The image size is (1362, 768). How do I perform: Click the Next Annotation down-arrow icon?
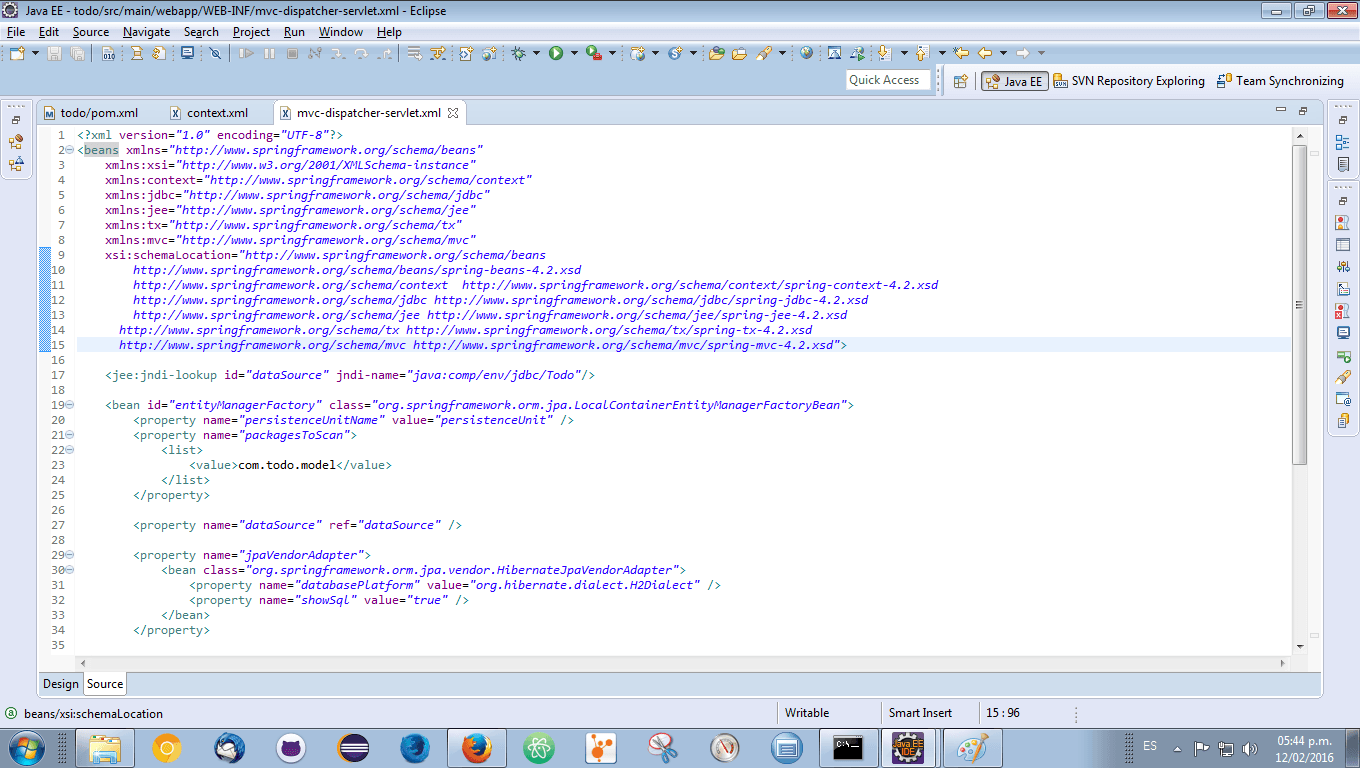point(884,53)
